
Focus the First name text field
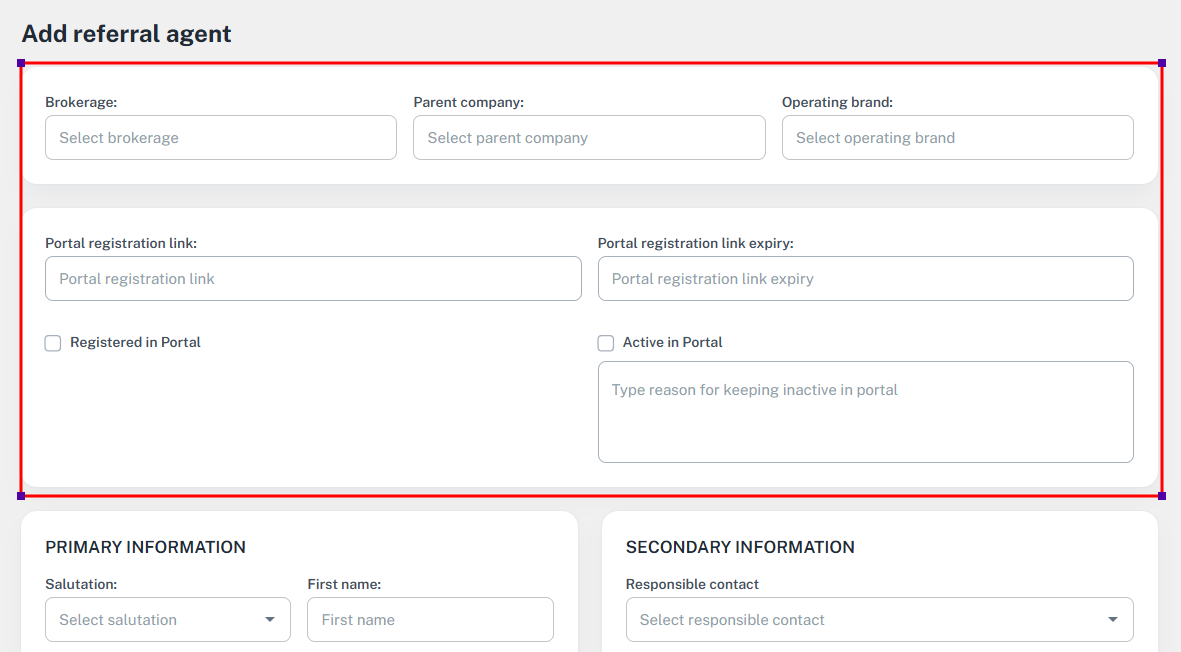click(430, 620)
